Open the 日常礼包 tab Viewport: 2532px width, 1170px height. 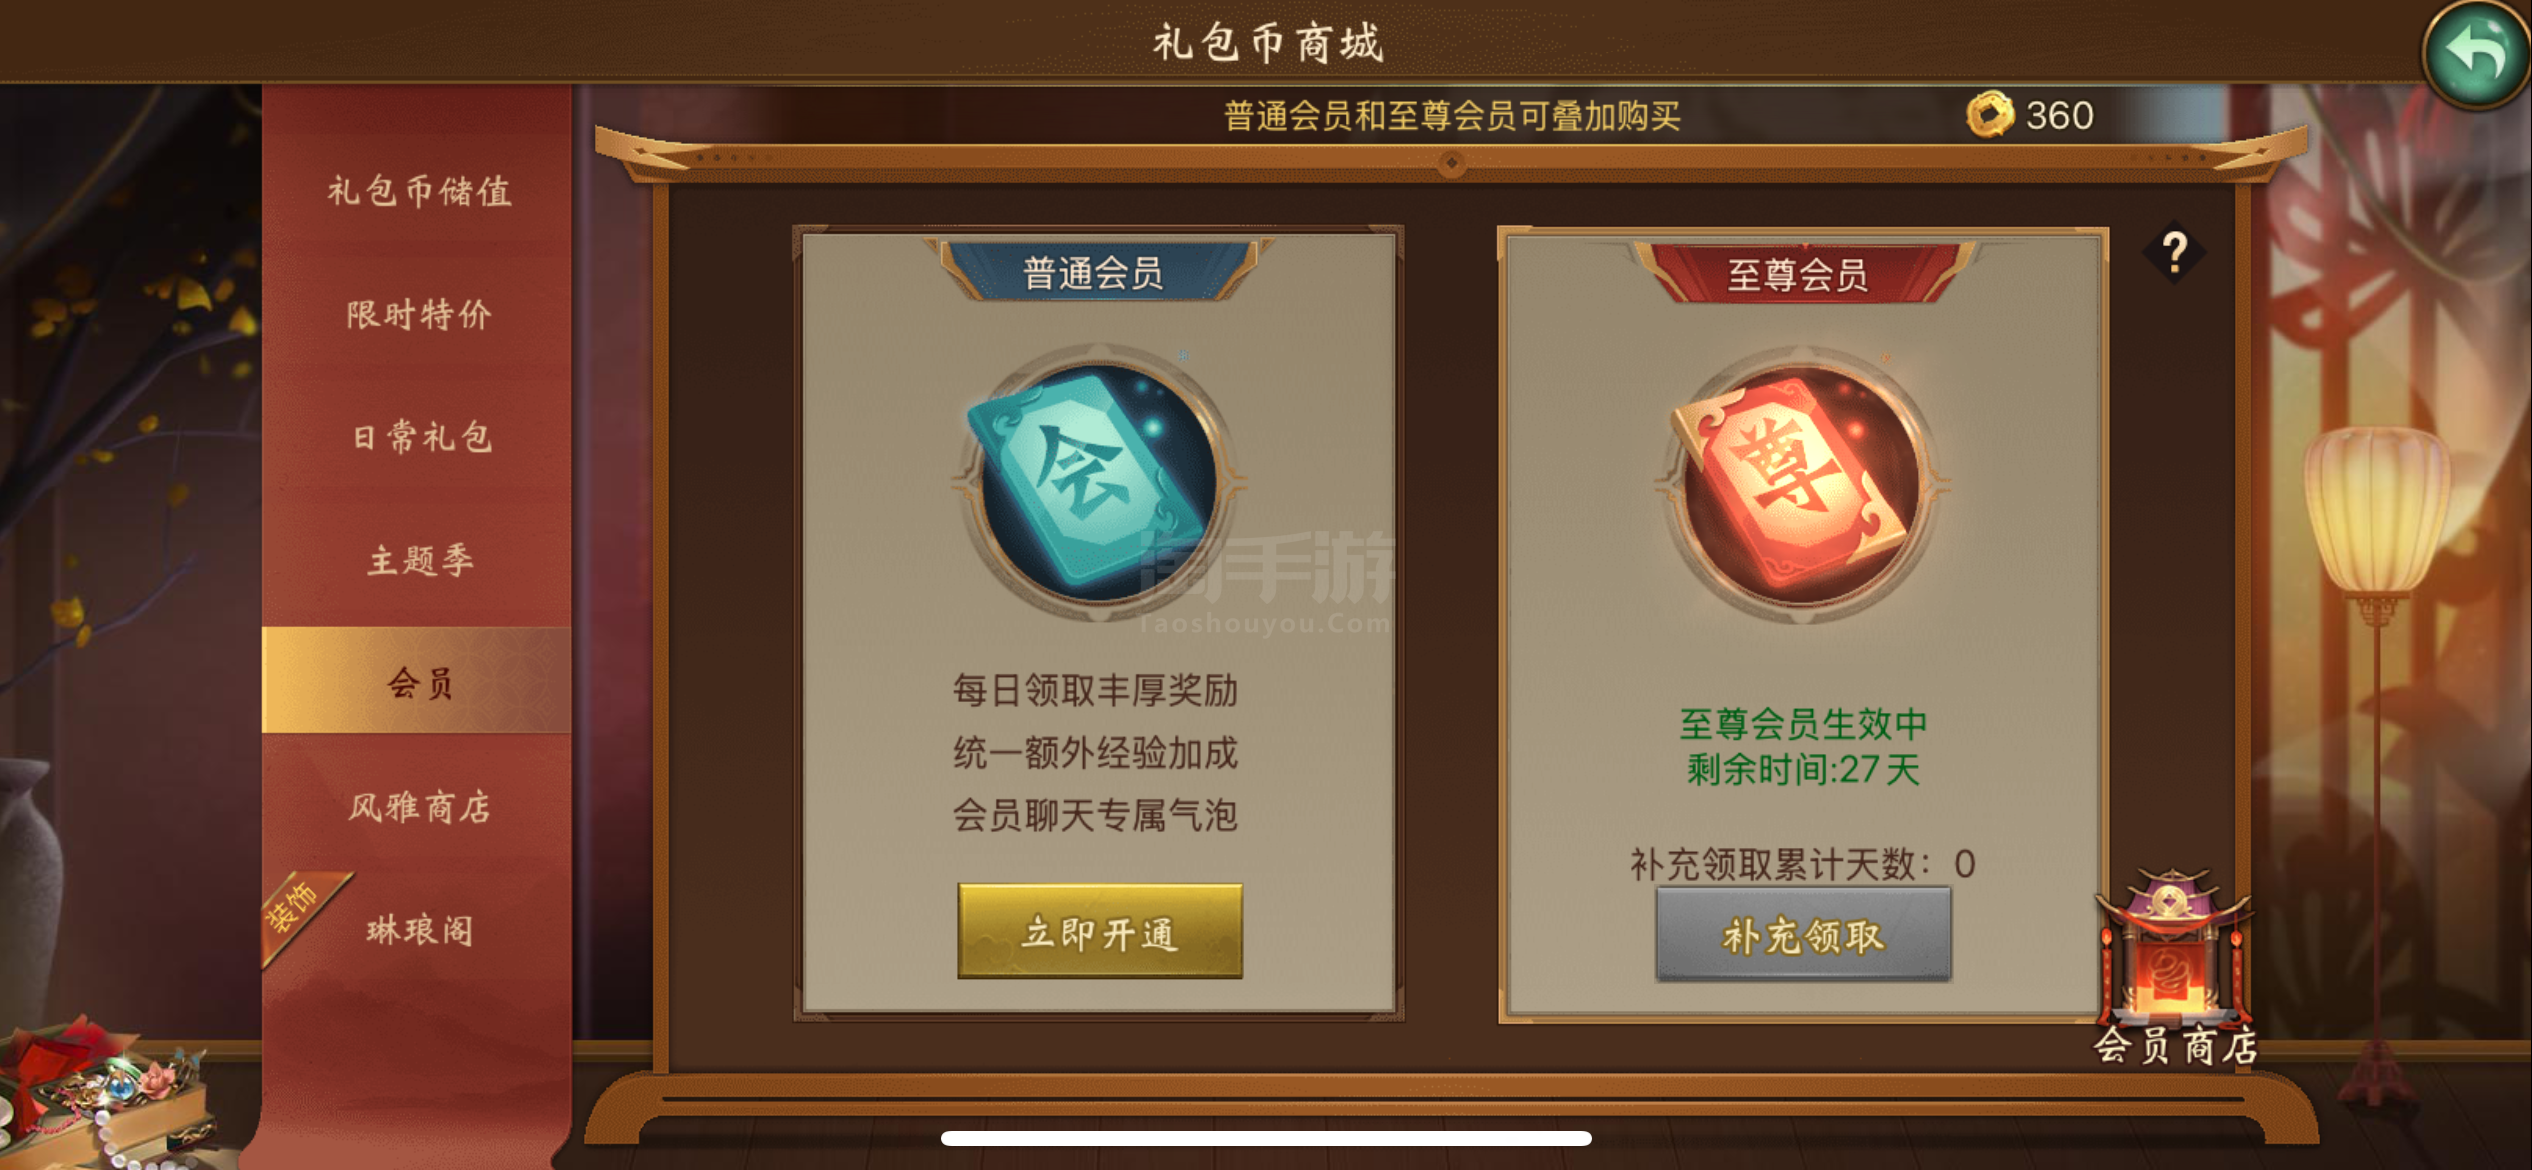pyautogui.click(x=418, y=437)
